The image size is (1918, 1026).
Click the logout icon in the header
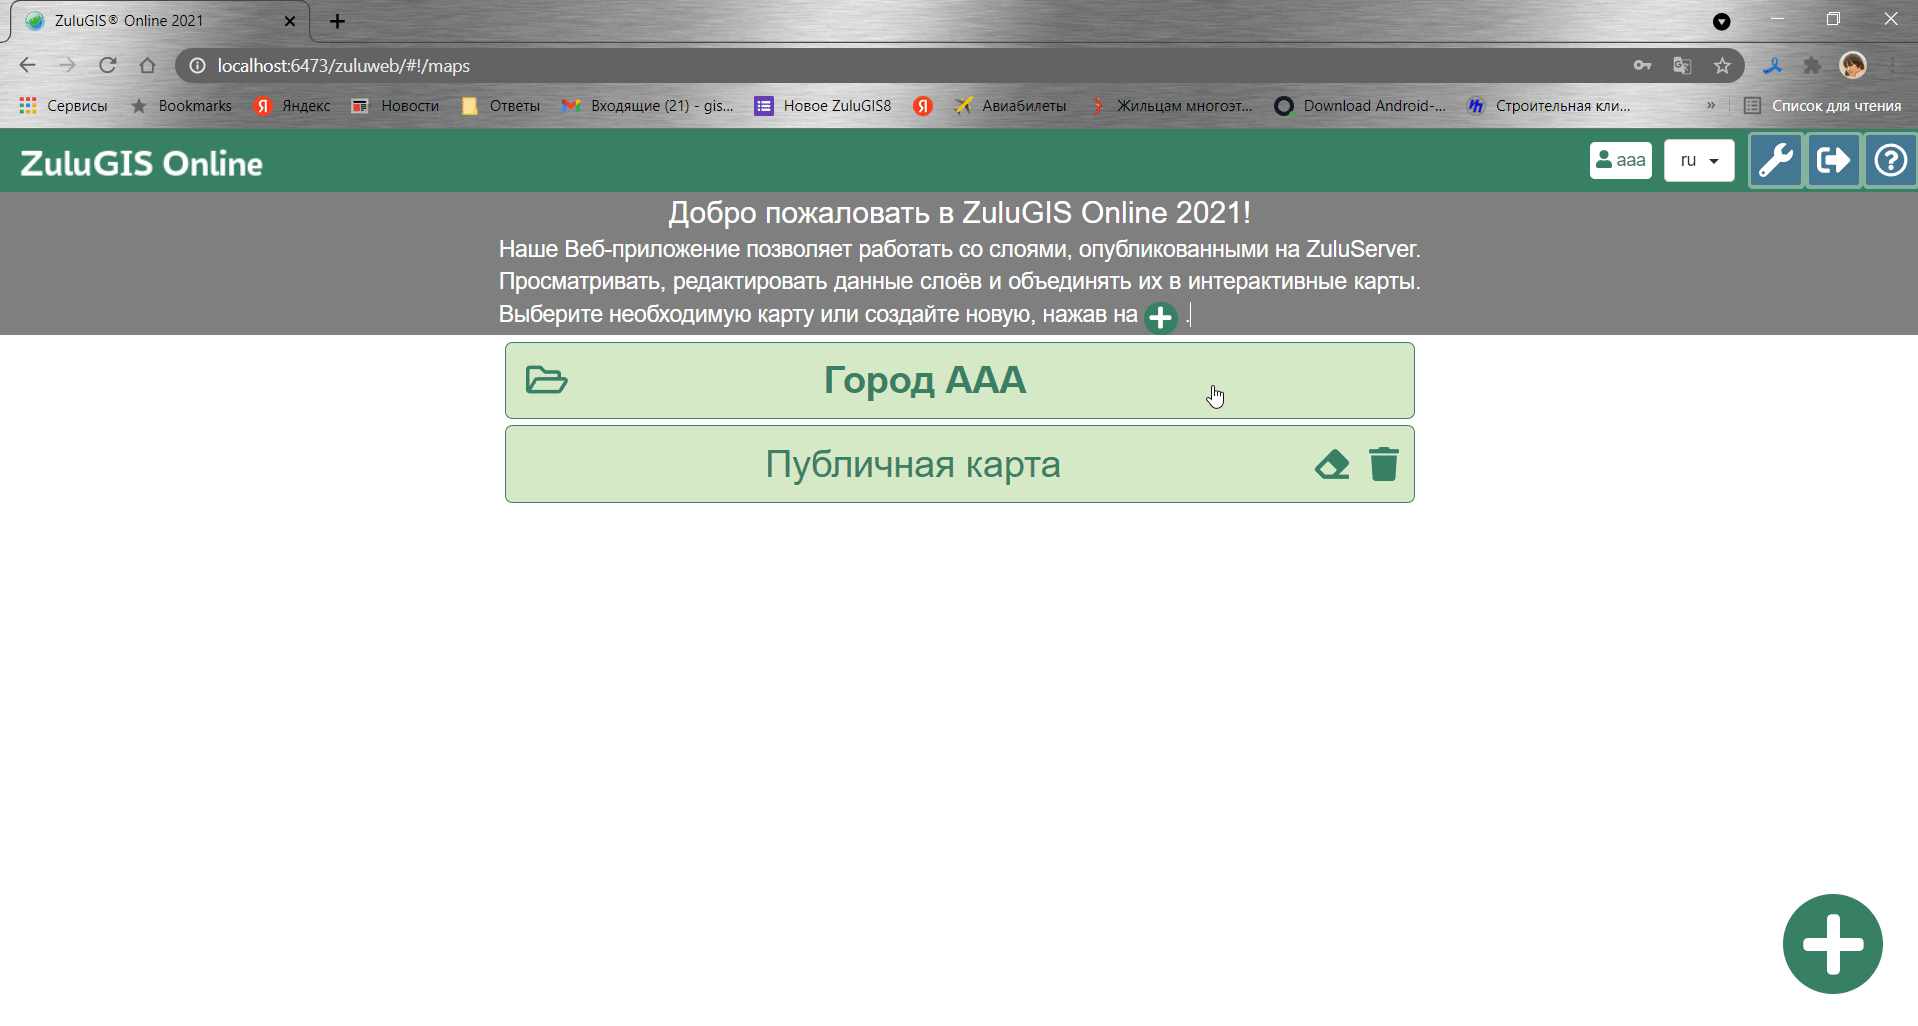point(1834,160)
